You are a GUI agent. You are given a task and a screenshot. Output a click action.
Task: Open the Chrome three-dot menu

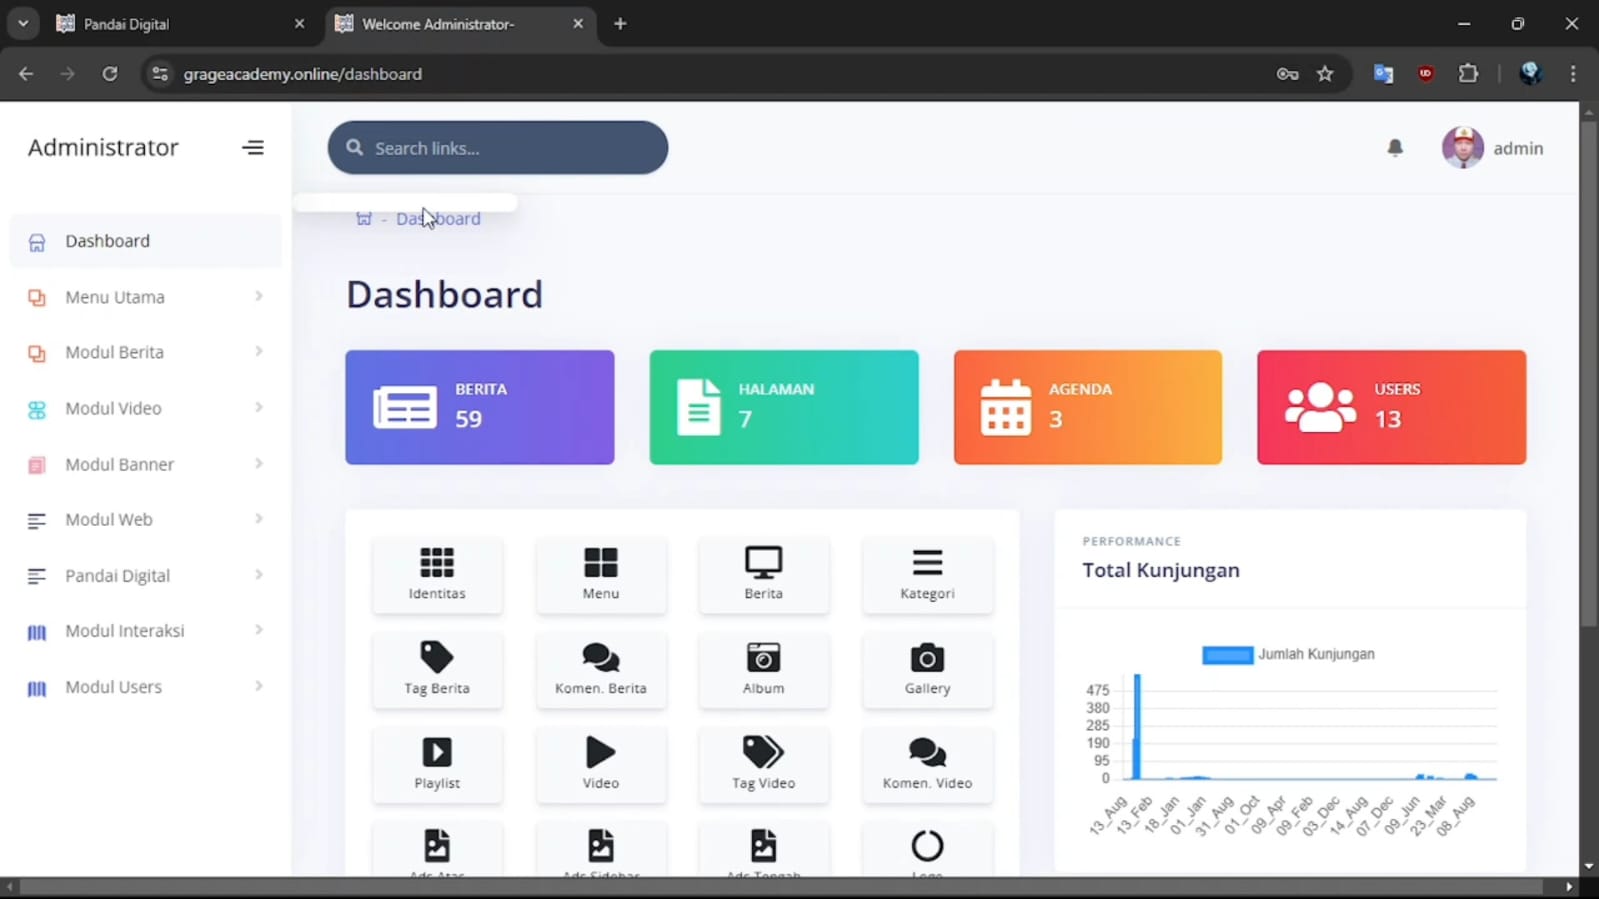1573,74
